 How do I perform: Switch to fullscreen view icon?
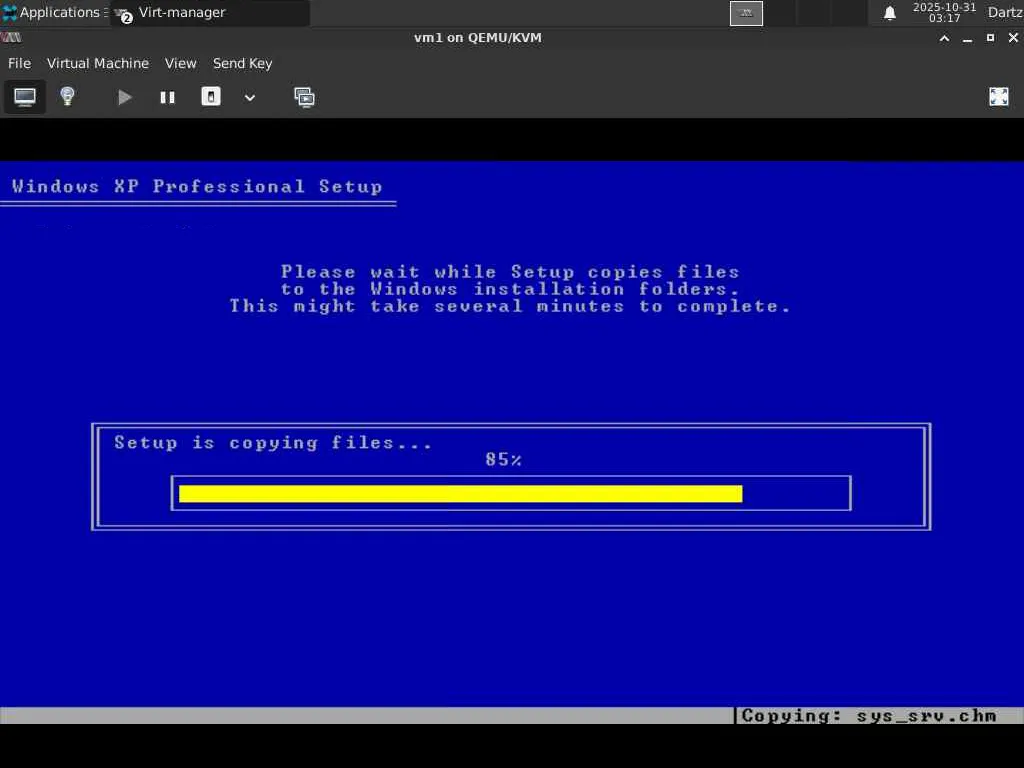tap(999, 97)
